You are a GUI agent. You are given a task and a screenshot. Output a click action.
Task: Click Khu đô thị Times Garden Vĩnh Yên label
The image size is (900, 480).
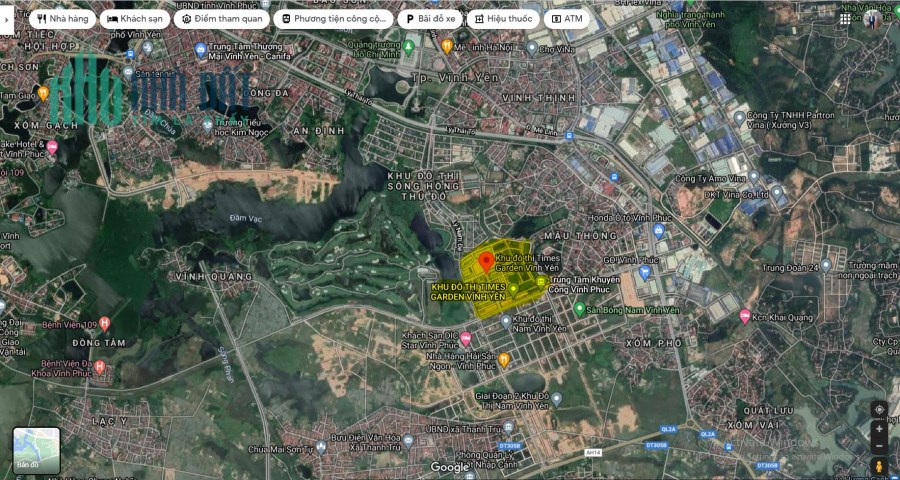click(x=527, y=263)
